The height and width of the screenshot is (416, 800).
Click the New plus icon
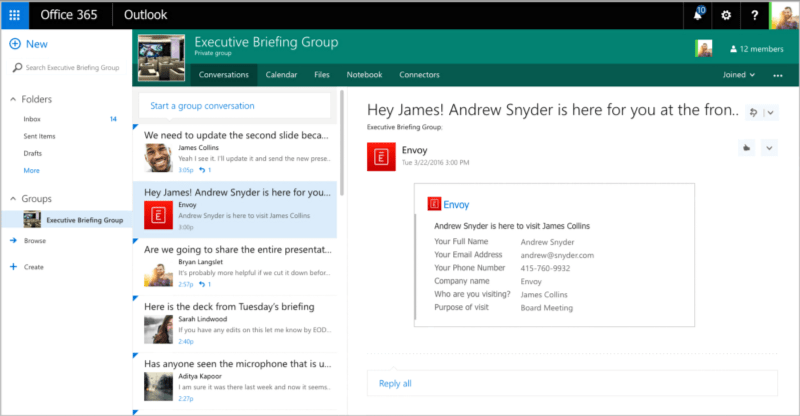(15, 44)
